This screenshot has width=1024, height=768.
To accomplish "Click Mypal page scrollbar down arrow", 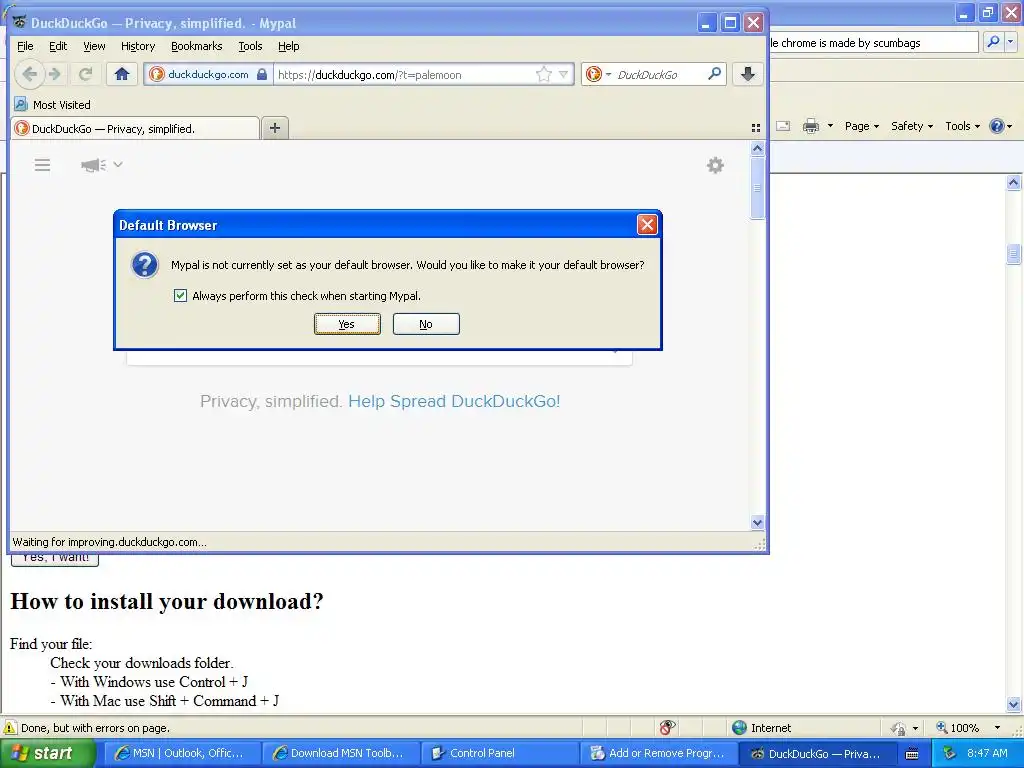I will coord(757,522).
